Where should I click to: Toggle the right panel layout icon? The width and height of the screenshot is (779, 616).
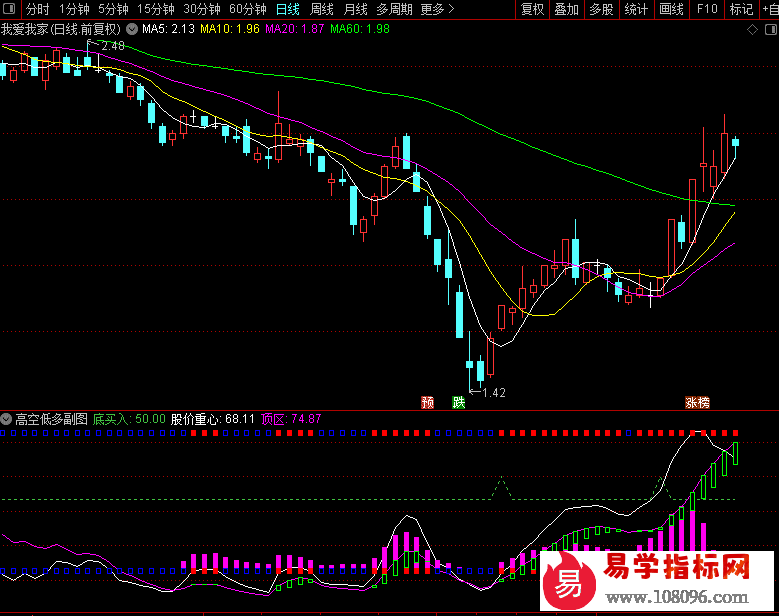[x=771, y=30]
